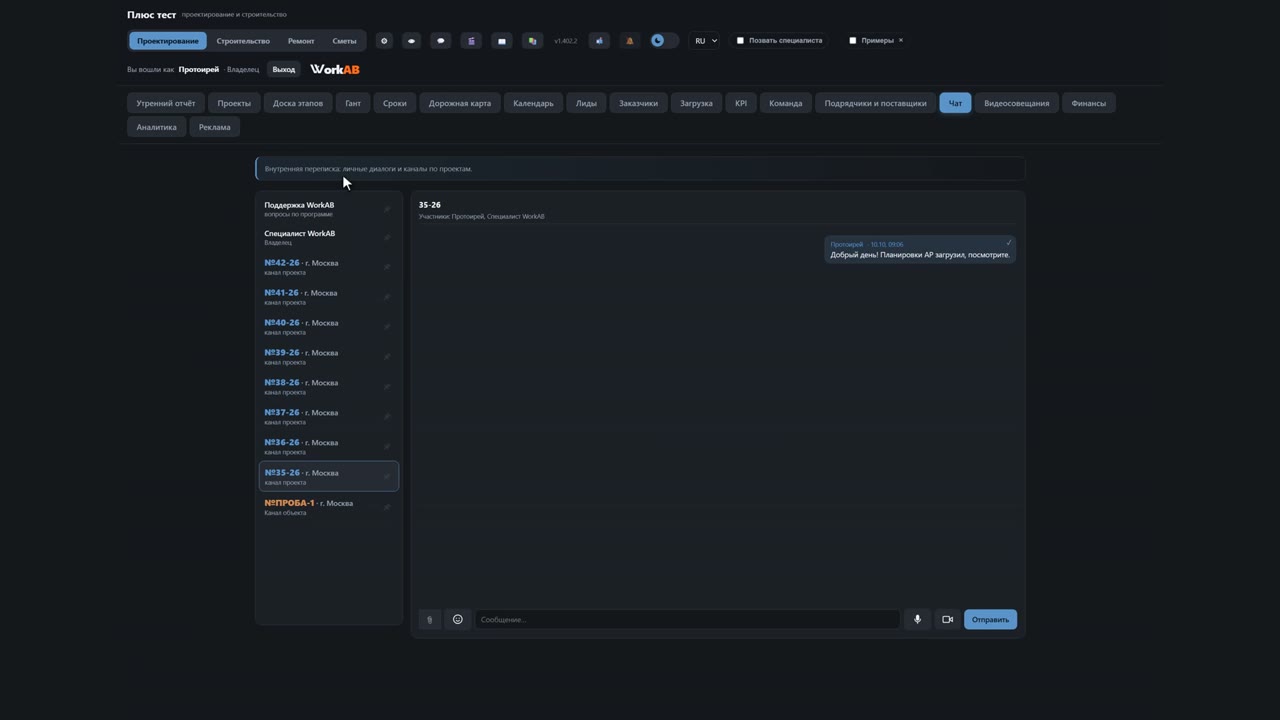Image resolution: width=1280 pixels, height=720 pixels.
Task: Click the thumbs-up icon next to version number
Action: [x=599, y=41]
